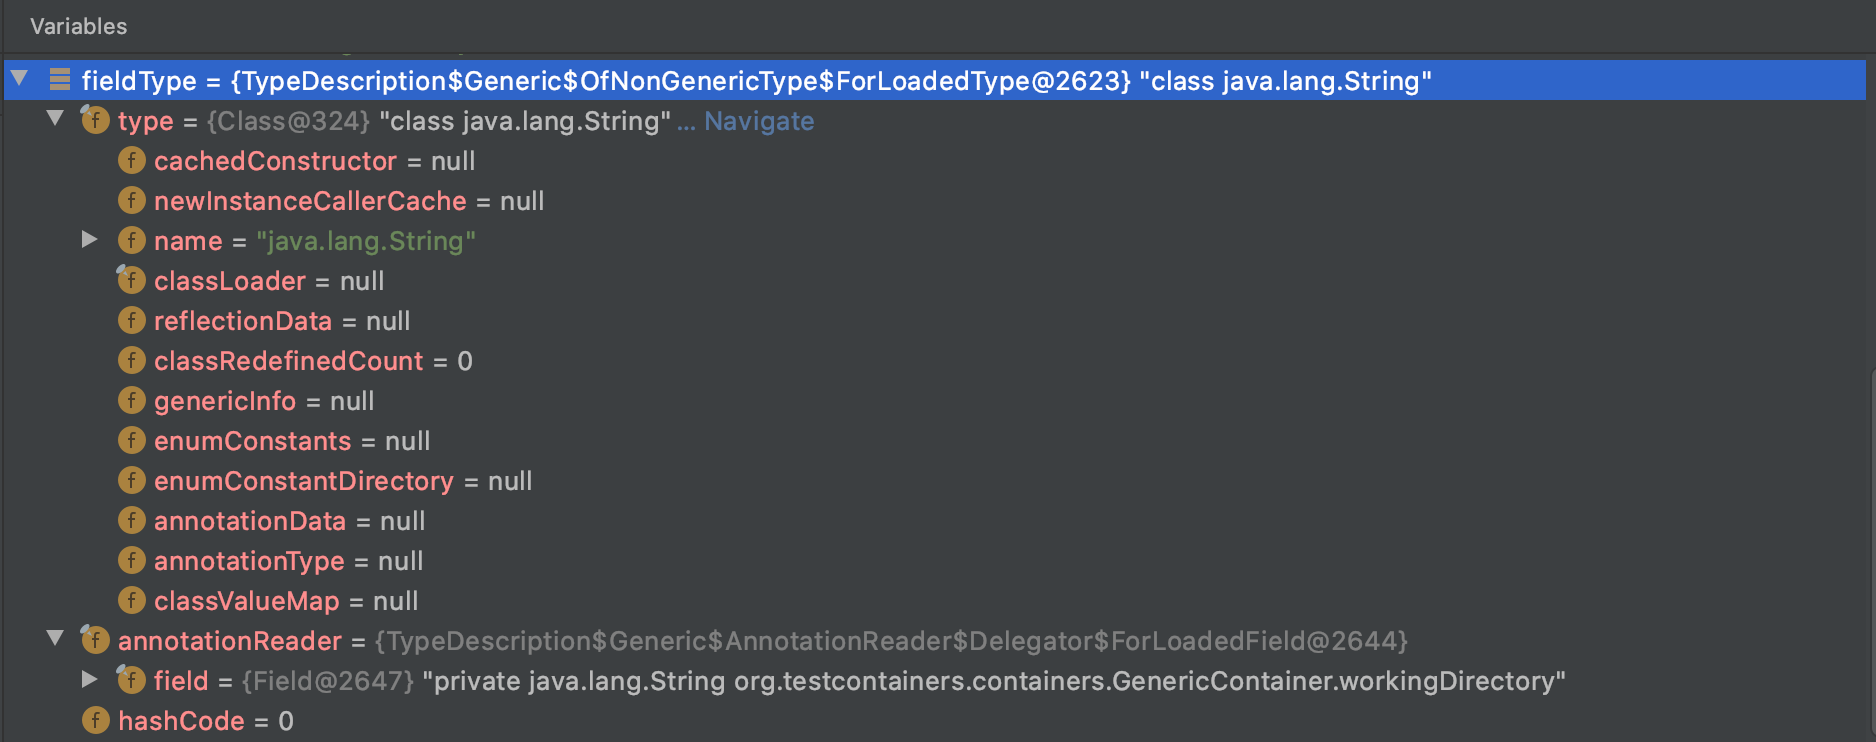Click the pinned field icon beside classLoader
Image resolution: width=1876 pixels, height=742 pixels.
(131, 280)
